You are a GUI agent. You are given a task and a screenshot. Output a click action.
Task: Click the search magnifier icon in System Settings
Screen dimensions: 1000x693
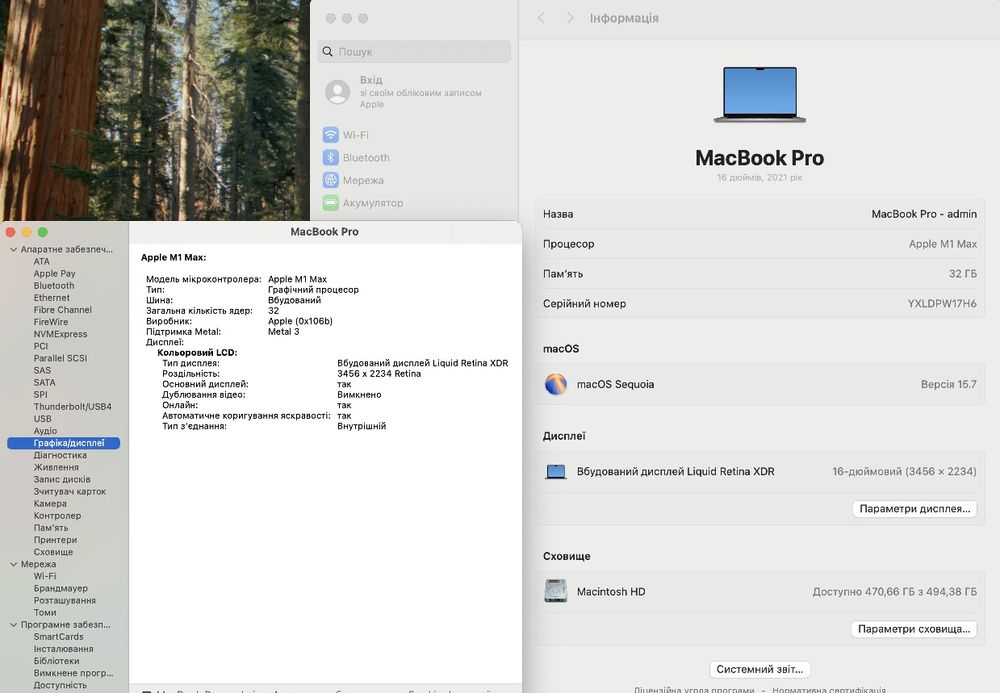tap(328, 52)
